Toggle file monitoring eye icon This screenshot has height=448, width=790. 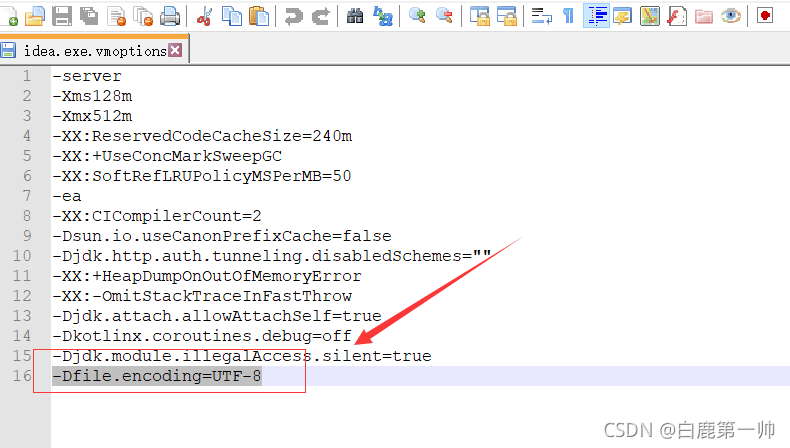click(x=731, y=16)
